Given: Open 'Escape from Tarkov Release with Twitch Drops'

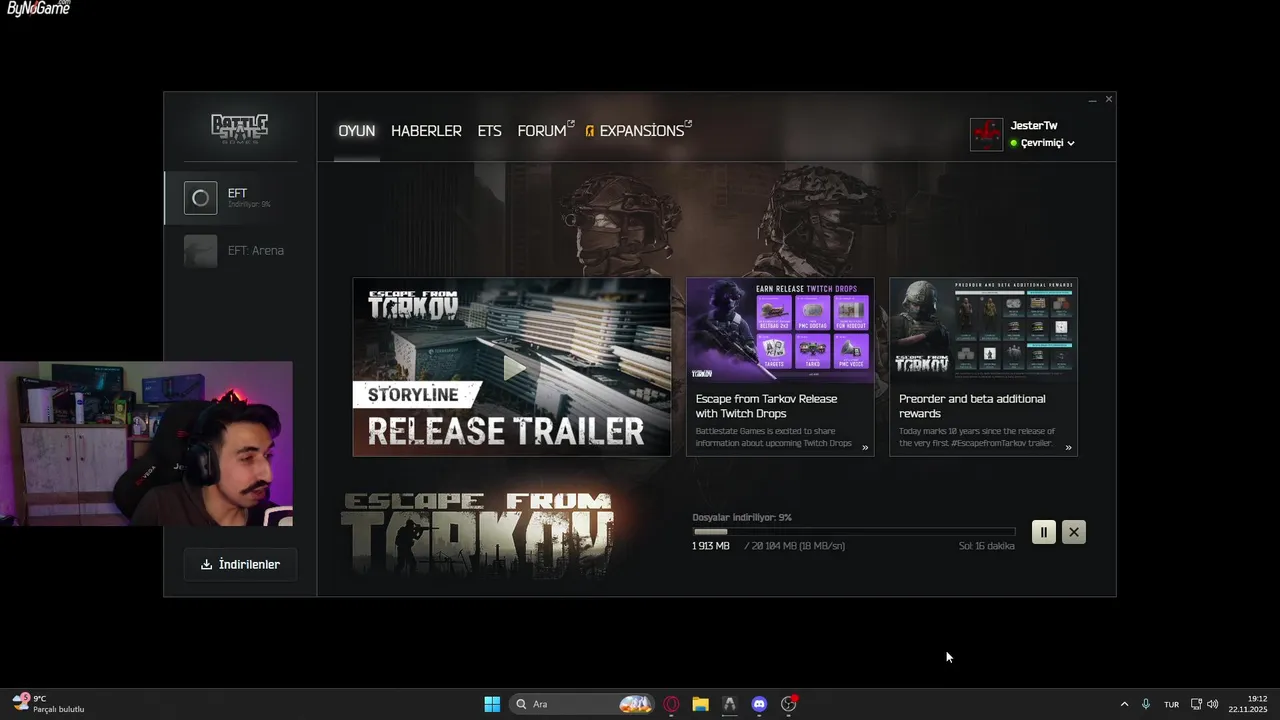Looking at the screenshot, I should [x=766, y=406].
